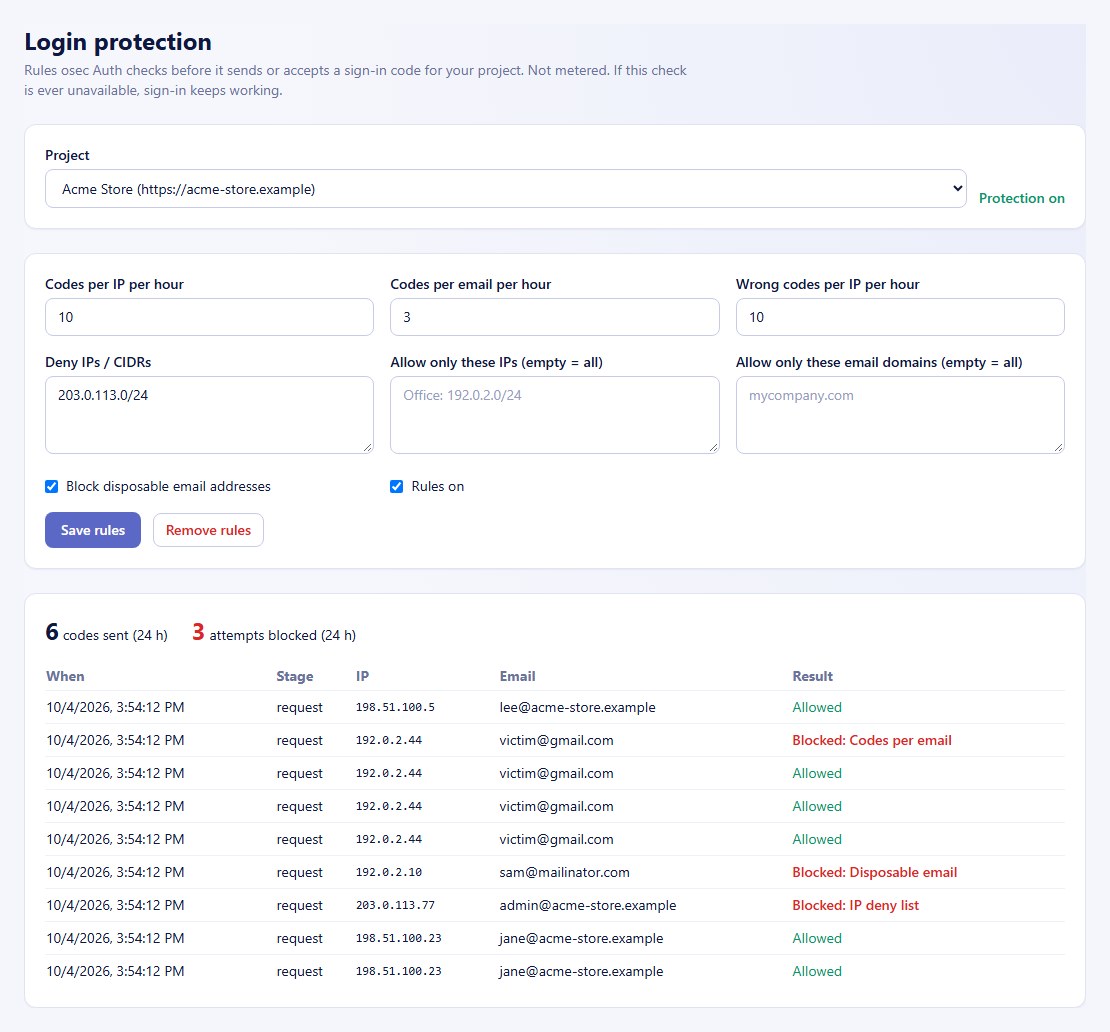Click the Allow only these IPs label
Viewport: 1110px width, 1032px height.
[x=496, y=362]
